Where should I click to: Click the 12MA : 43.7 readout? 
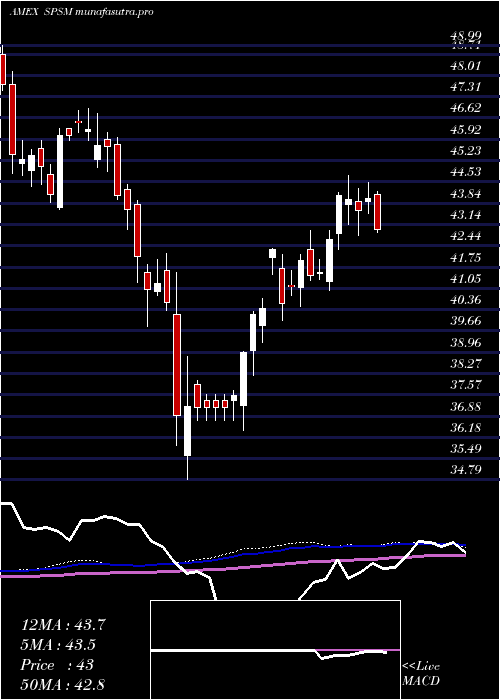[x=63, y=625]
